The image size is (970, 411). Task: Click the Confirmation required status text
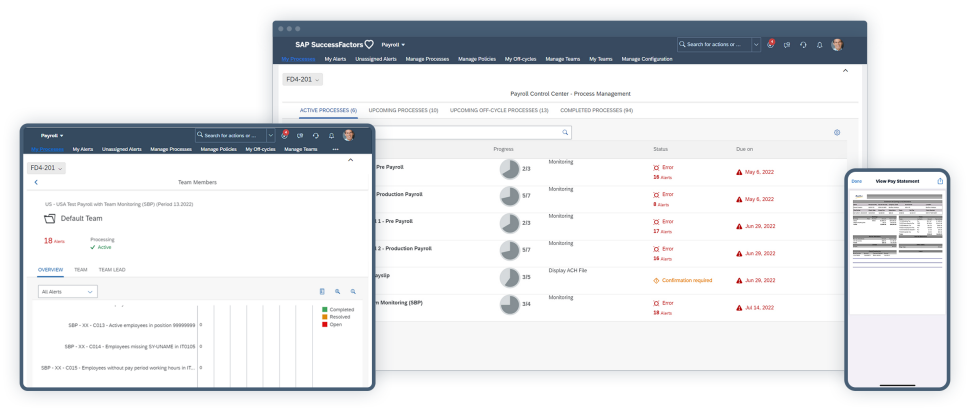[x=687, y=280]
